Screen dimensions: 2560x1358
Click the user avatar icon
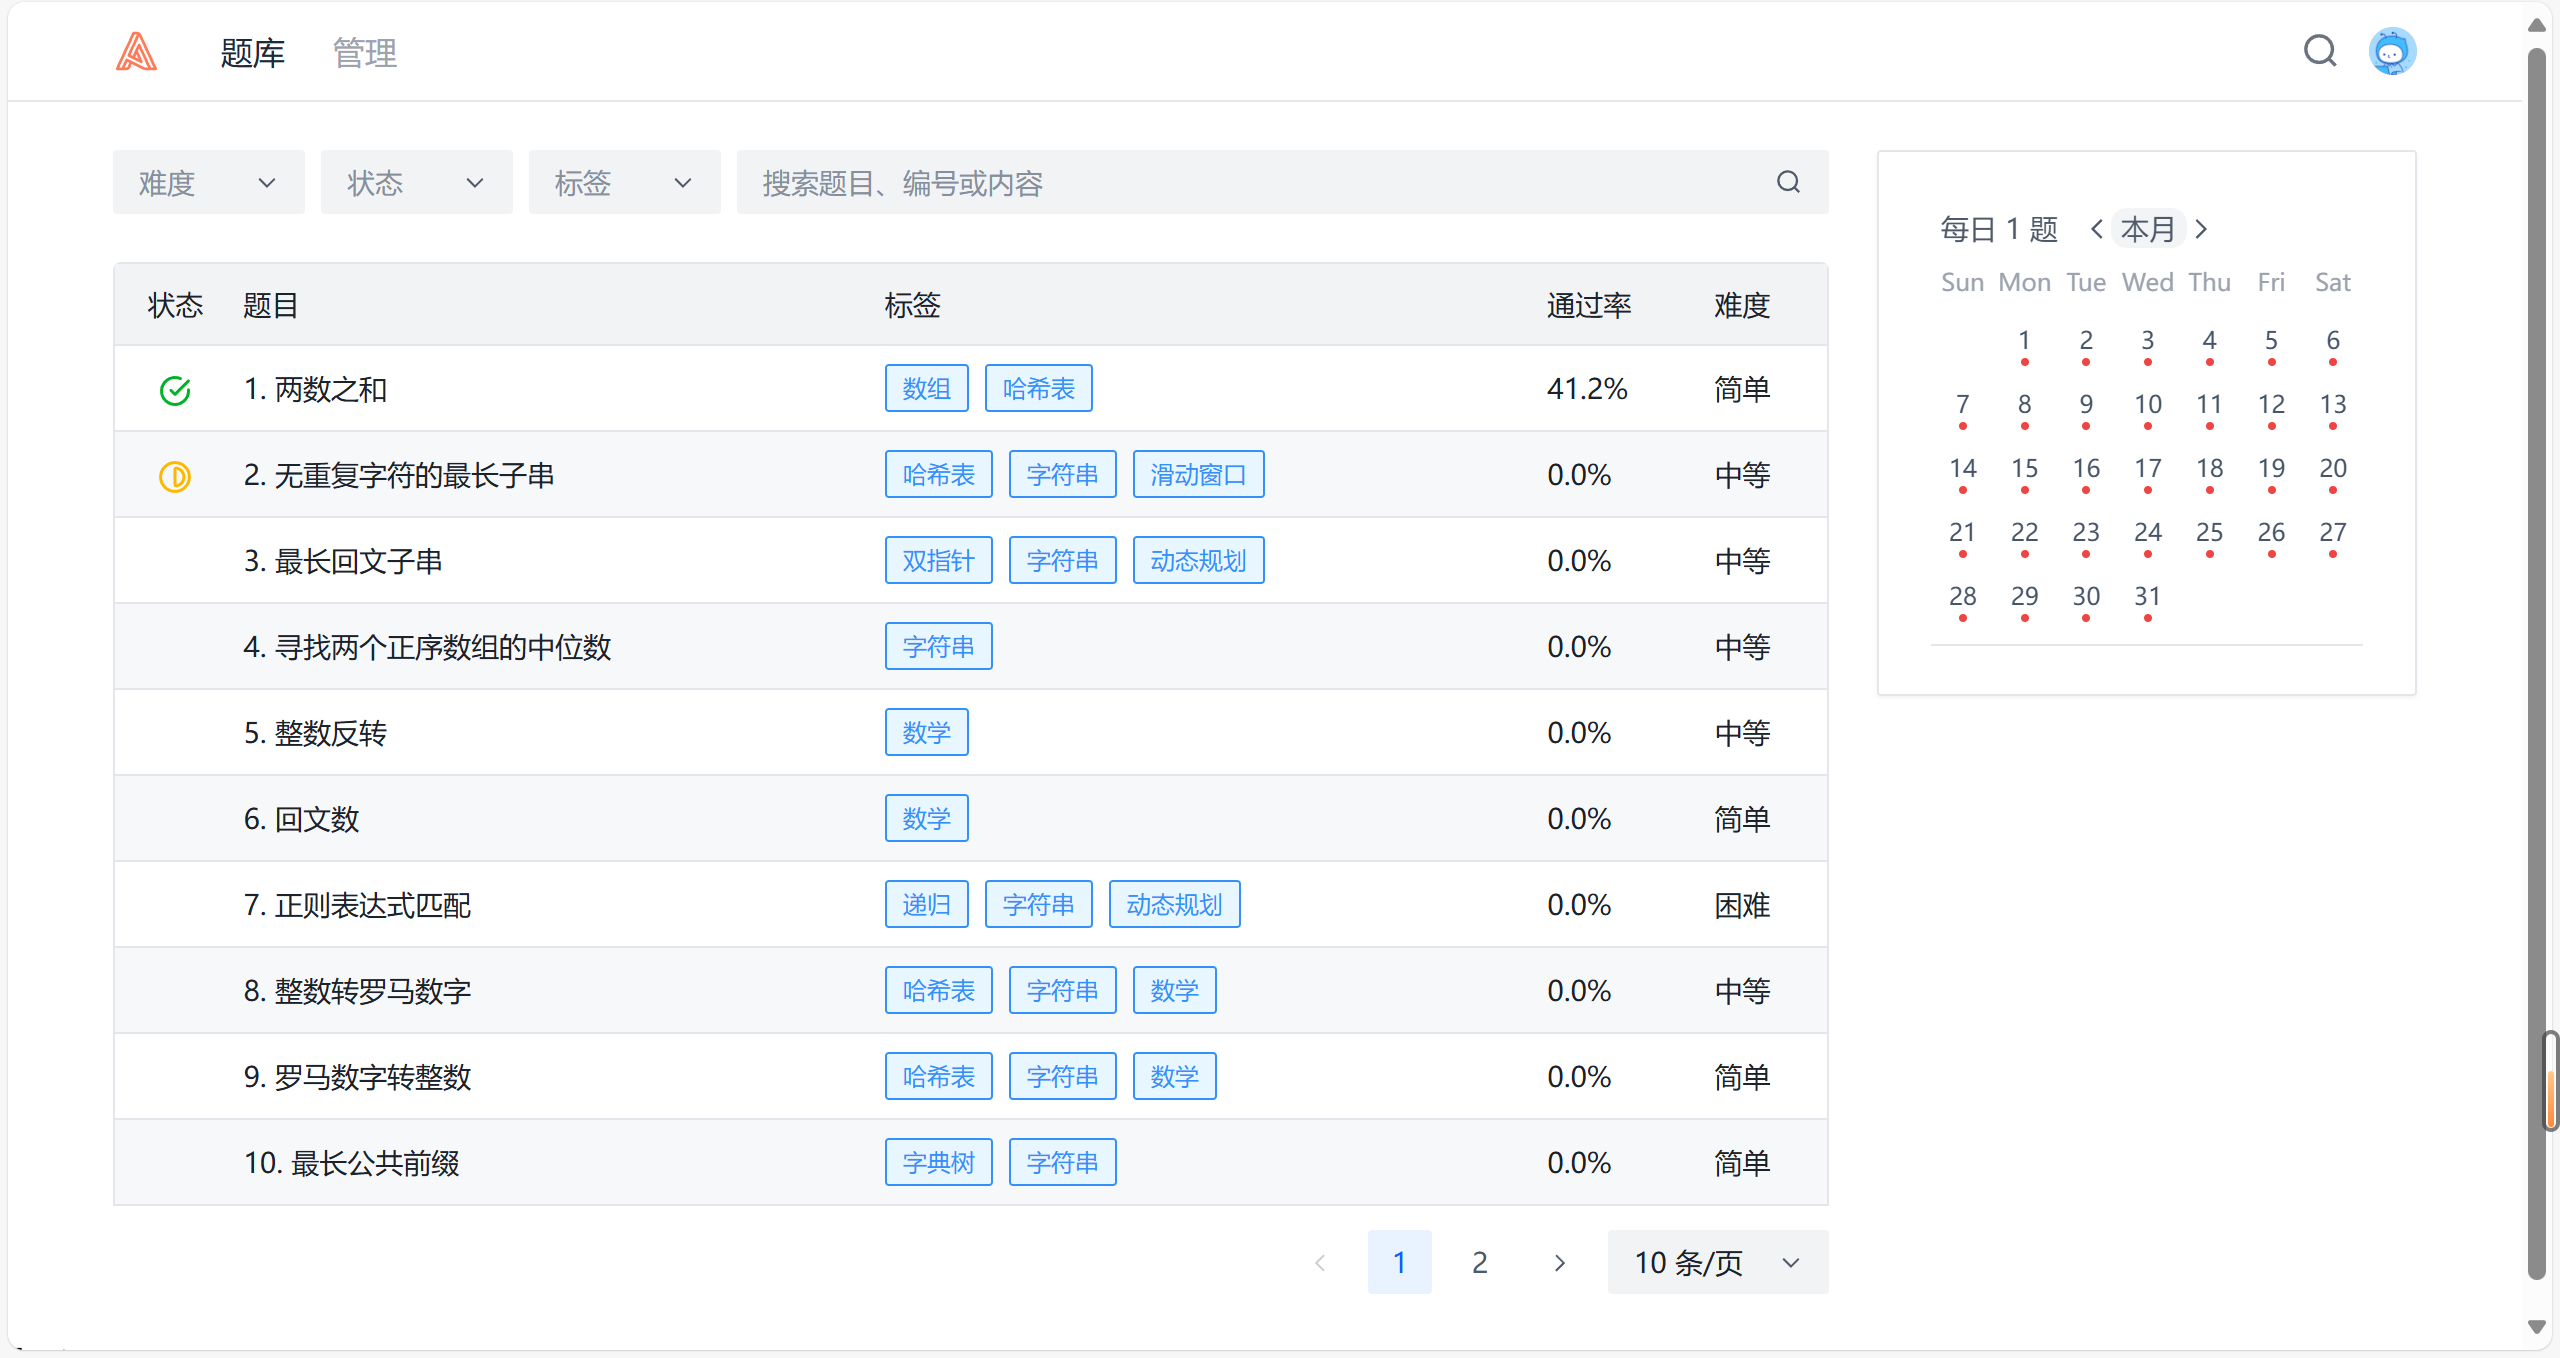(2392, 51)
